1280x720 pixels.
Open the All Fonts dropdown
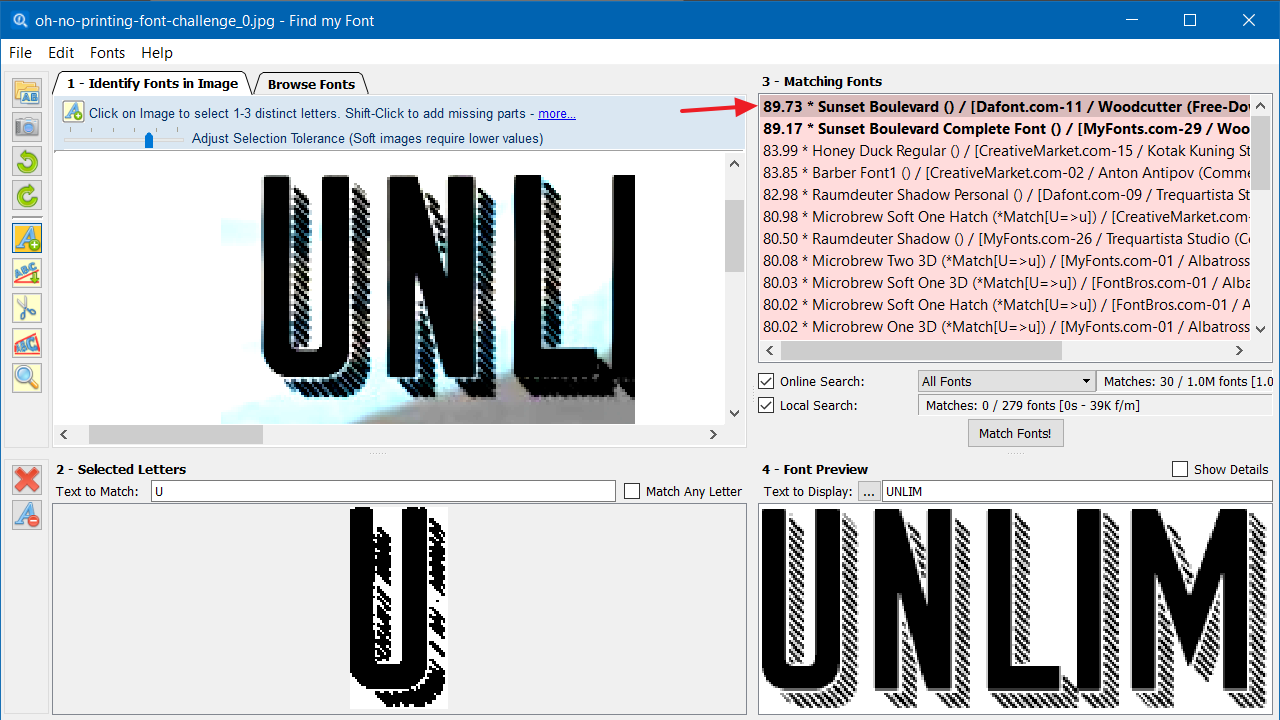1007,381
